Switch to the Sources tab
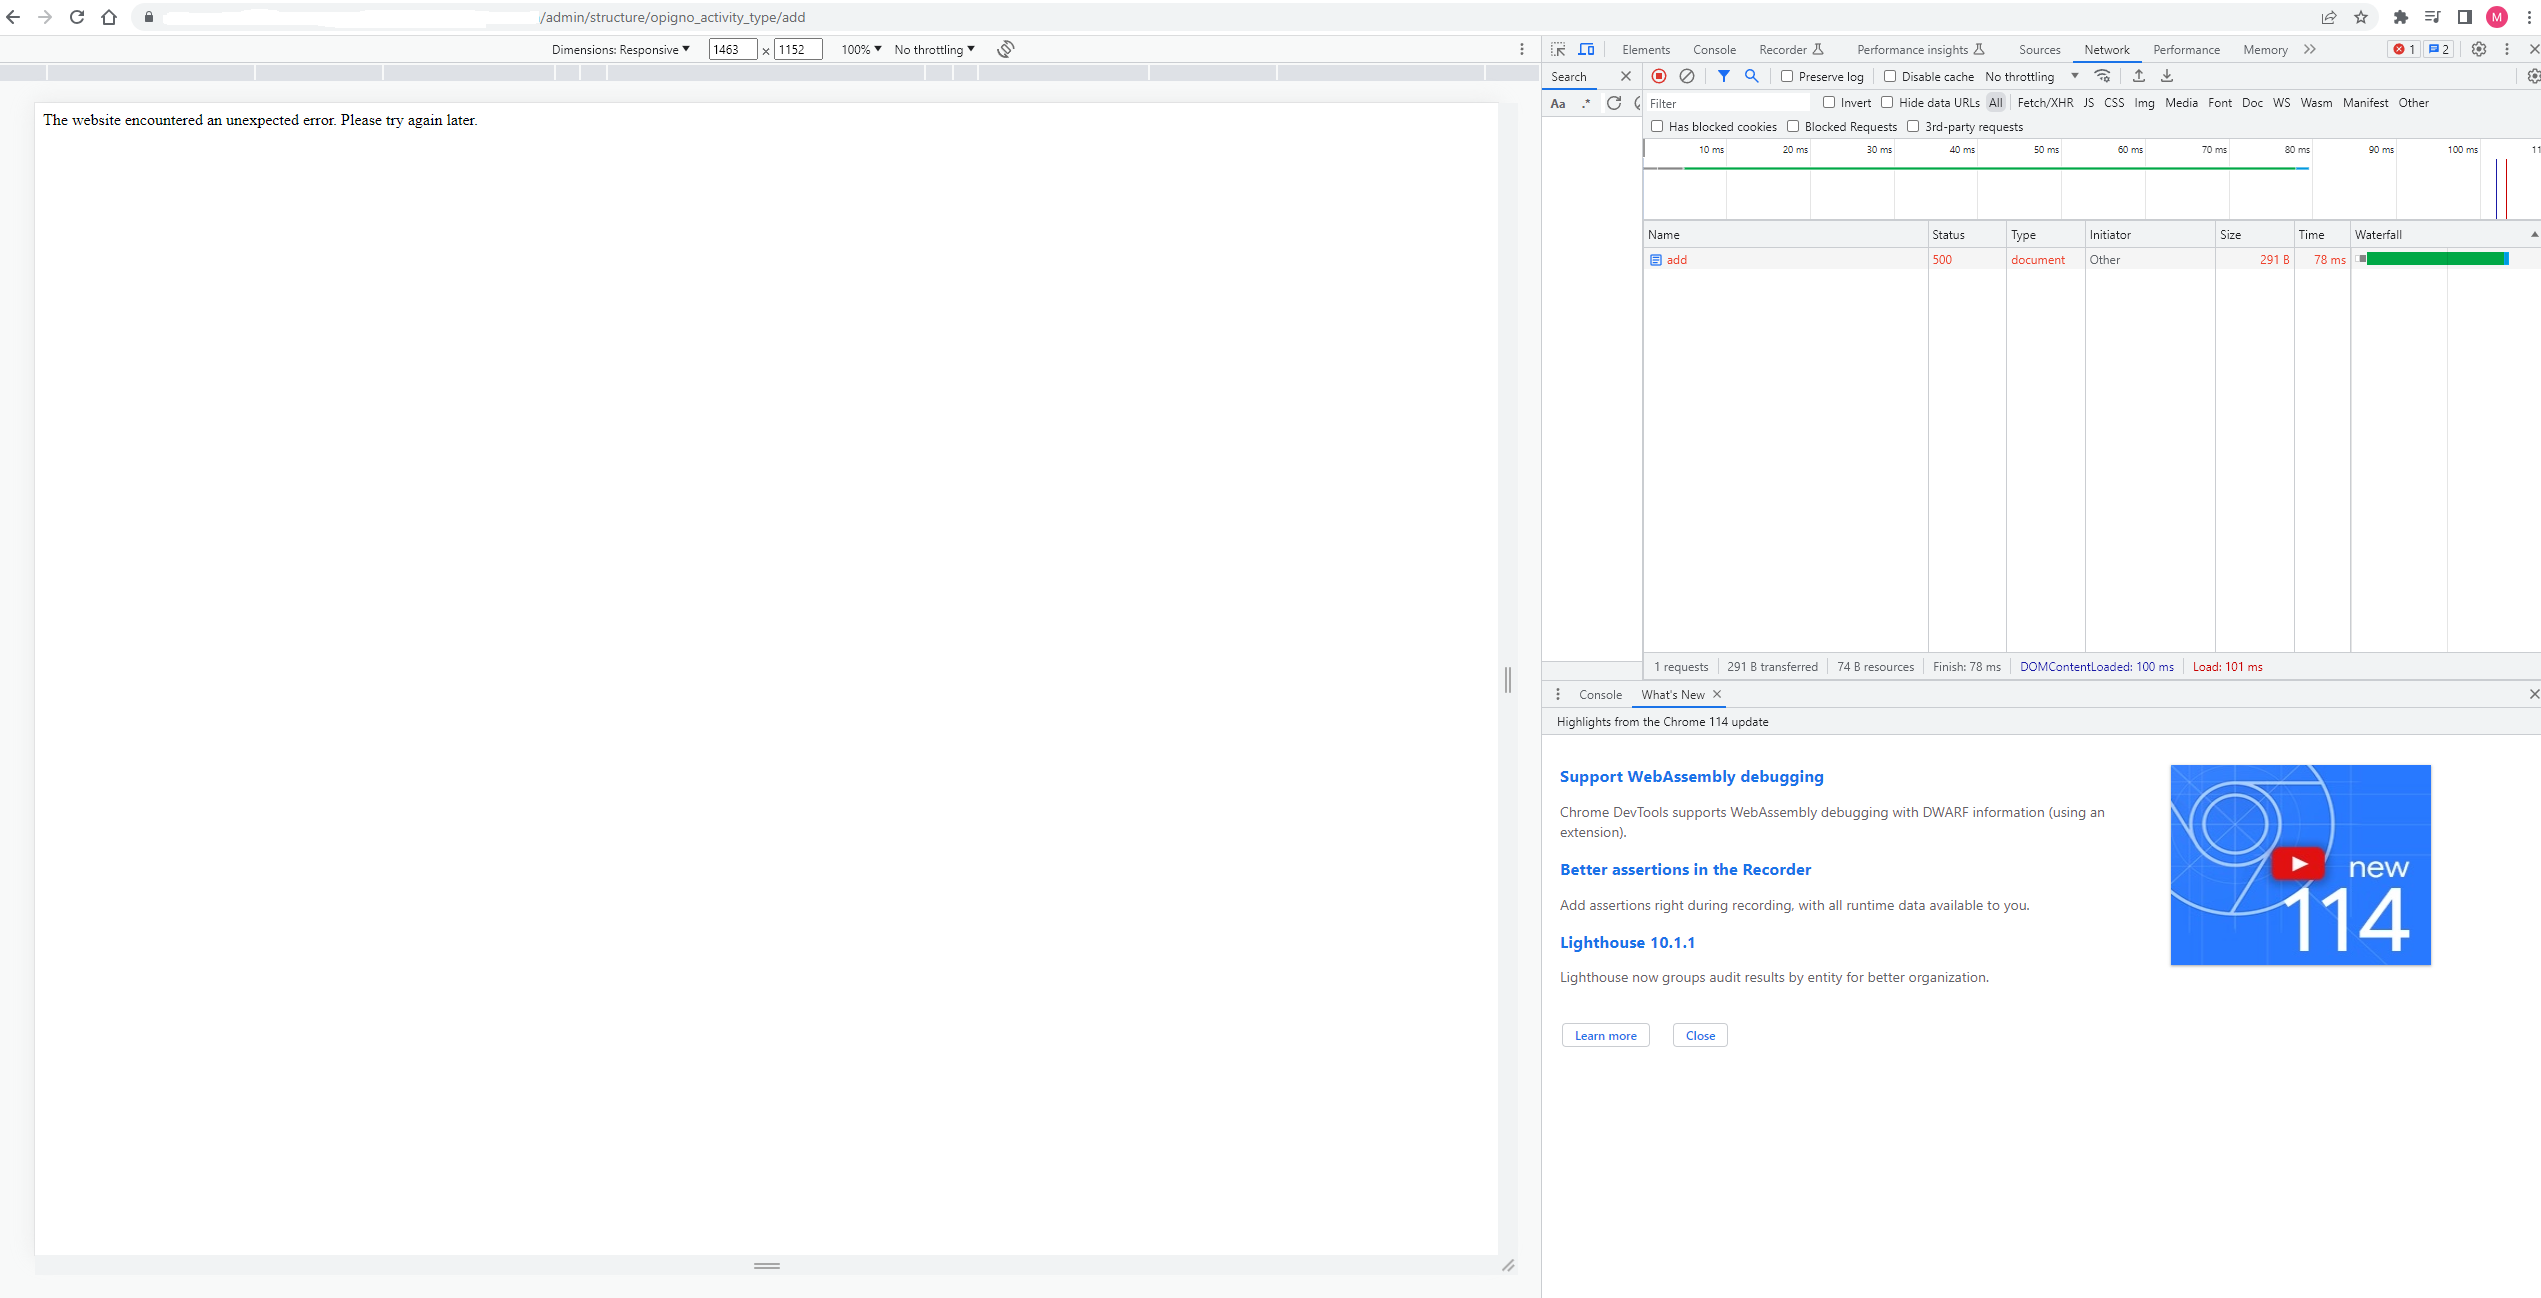The width and height of the screenshot is (2541, 1298). pos(2039,49)
